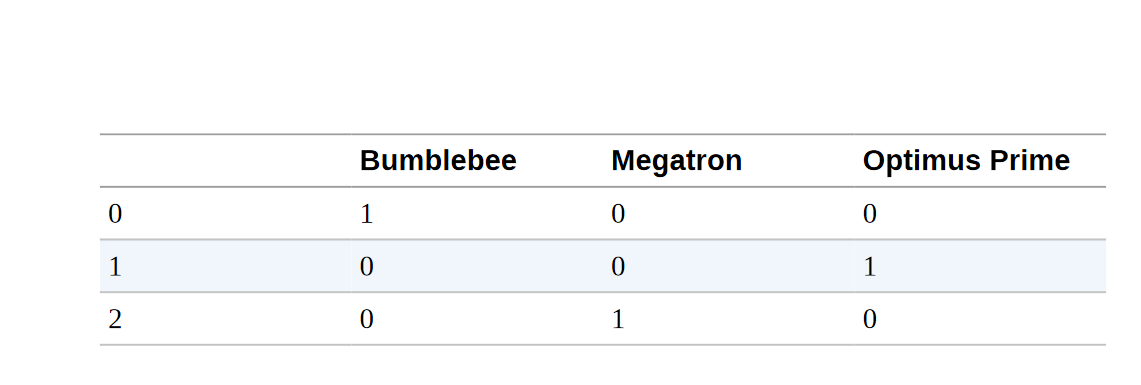1141x385 pixels.
Task: Click Bumblebee value in row 1
Action: pyautogui.click(x=367, y=266)
